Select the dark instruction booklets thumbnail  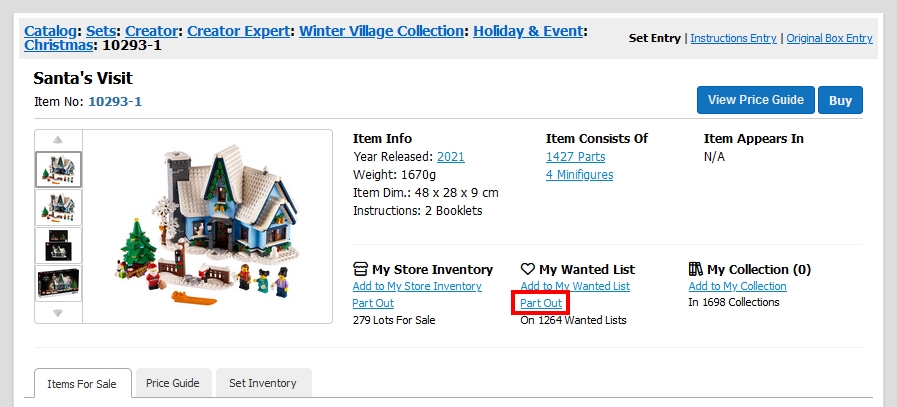click(58, 246)
